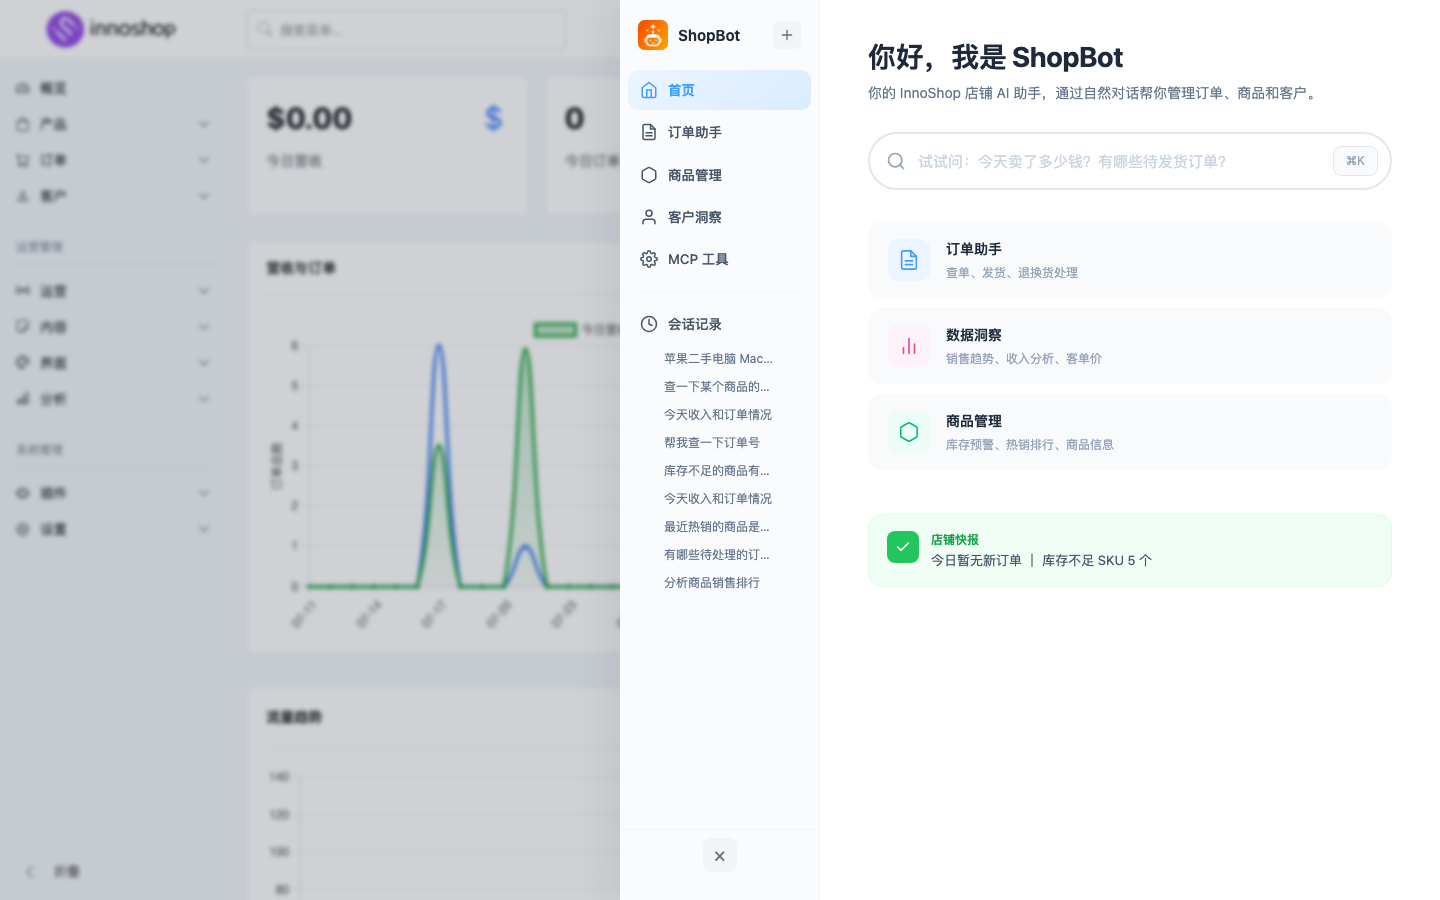Click the blue document icon on 订单助手 card
Screen dimensions: 1440x900
pyautogui.click(x=909, y=260)
